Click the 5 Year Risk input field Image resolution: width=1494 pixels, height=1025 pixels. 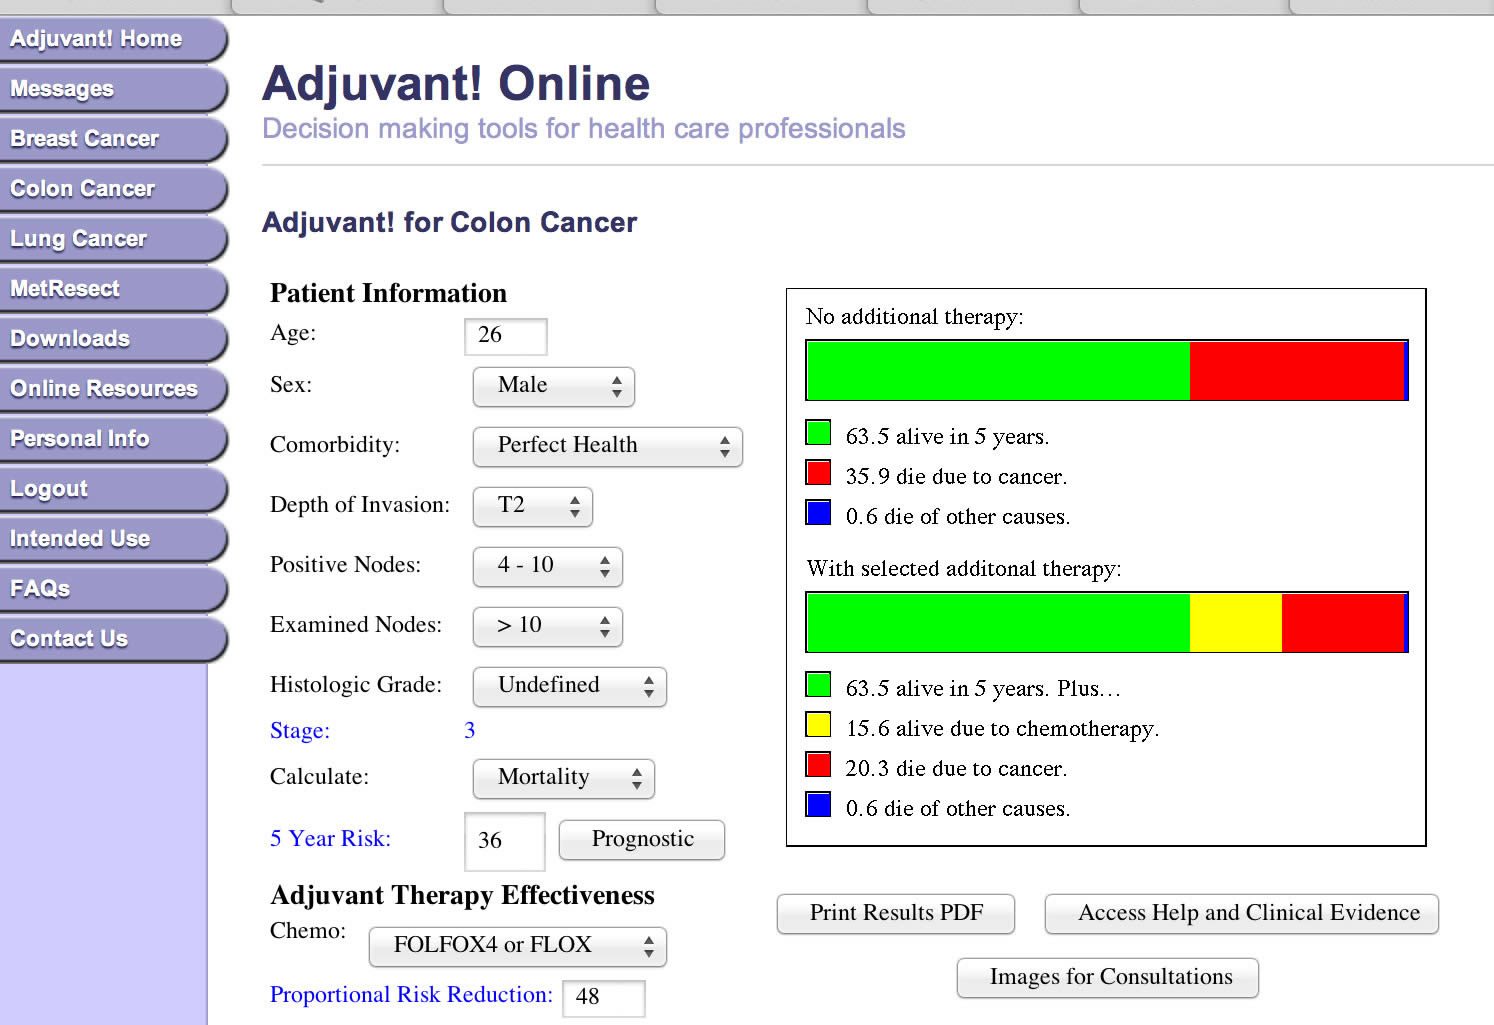(505, 841)
